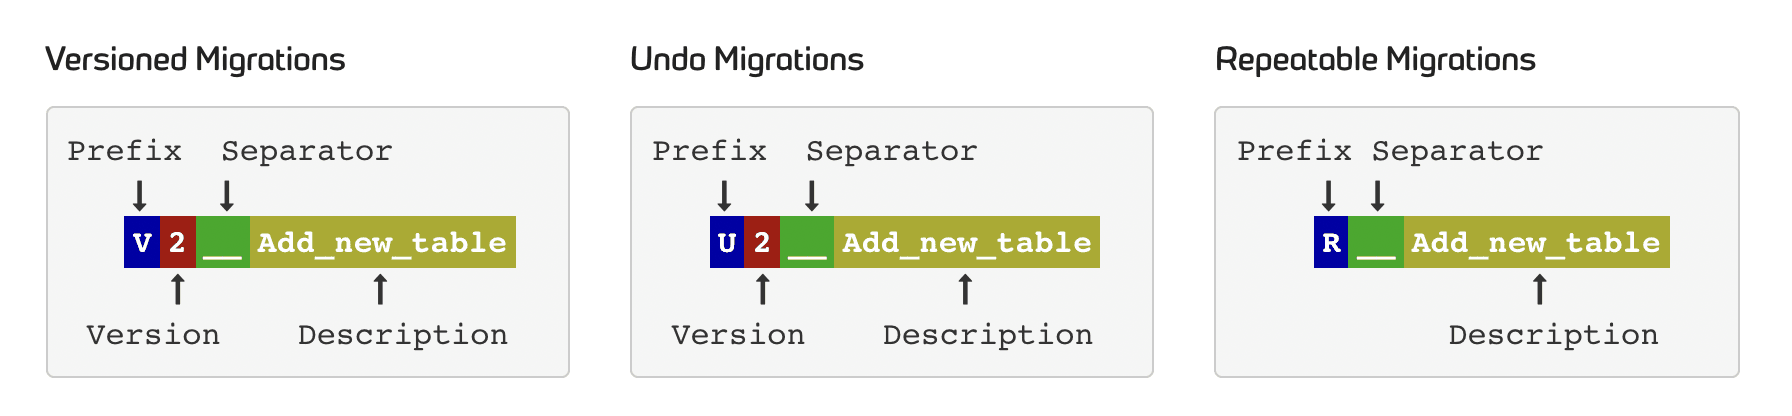1792x416 pixels.
Task: Click the Versioned Migrations heading
Action: [x=195, y=60]
